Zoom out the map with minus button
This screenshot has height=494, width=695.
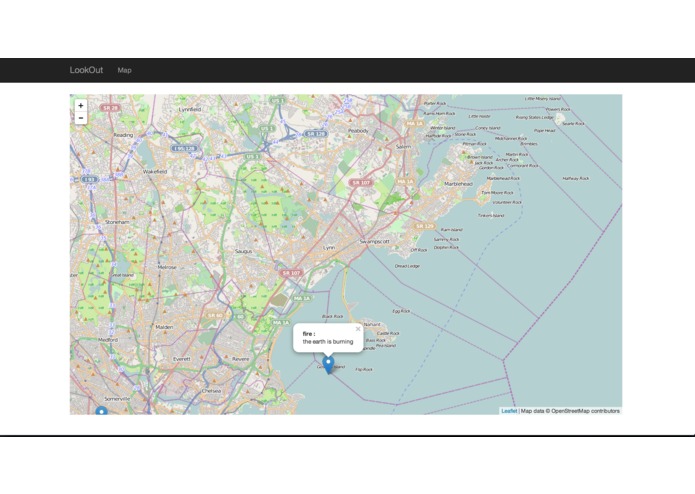point(81,118)
